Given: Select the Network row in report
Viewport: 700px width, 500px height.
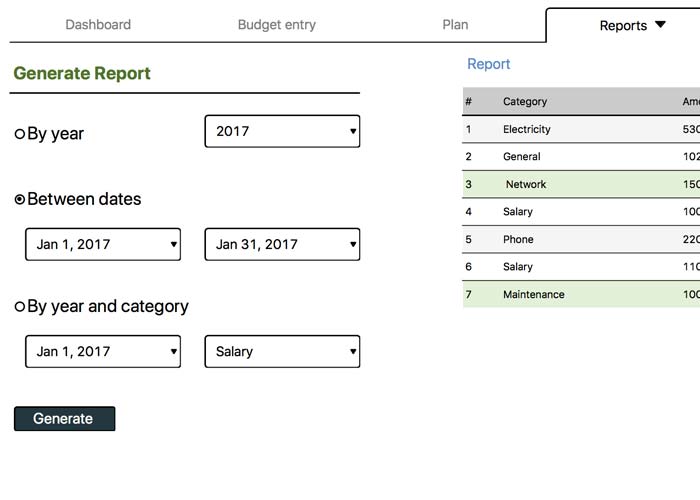Looking at the screenshot, I should pos(581,184).
